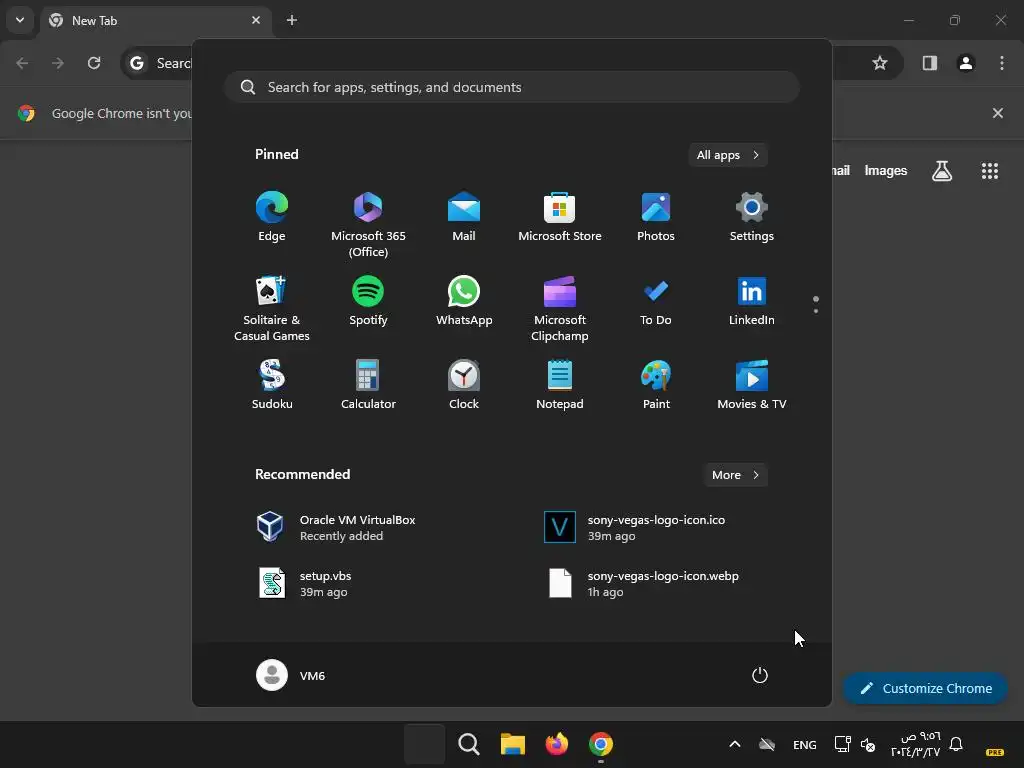Open Solitaire & Casual Games
The height and width of the screenshot is (768, 1024).
click(x=272, y=308)
